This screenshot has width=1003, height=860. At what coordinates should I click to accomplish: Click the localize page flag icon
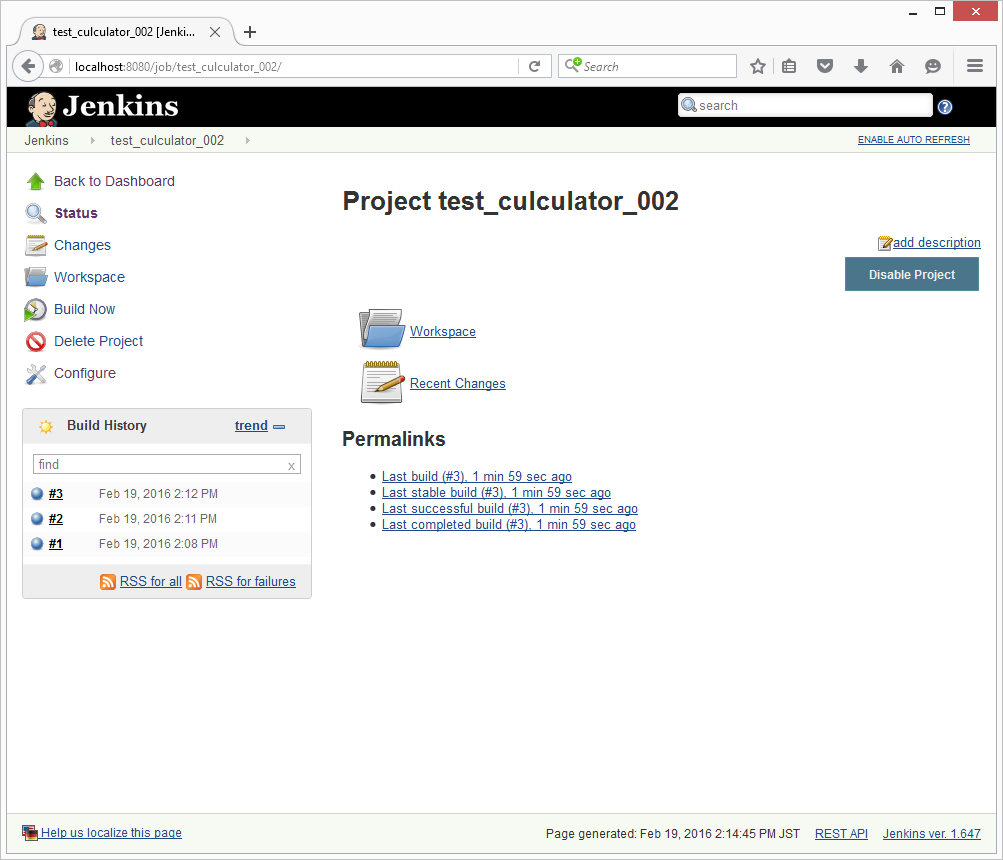30,832
